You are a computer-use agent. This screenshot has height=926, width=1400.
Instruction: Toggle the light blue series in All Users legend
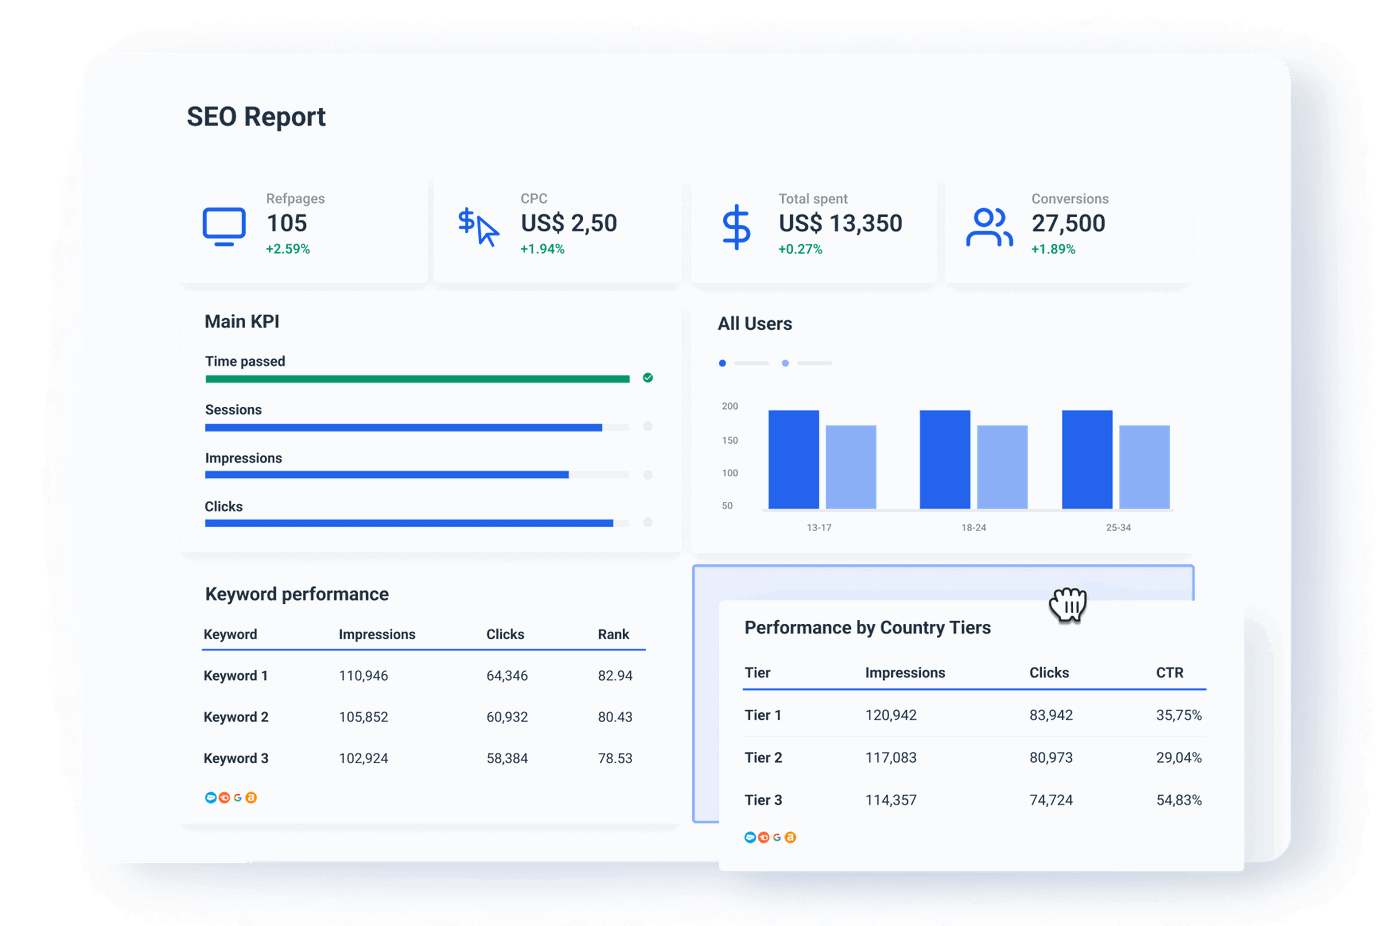pyautogui.click(x=785, y=363)
